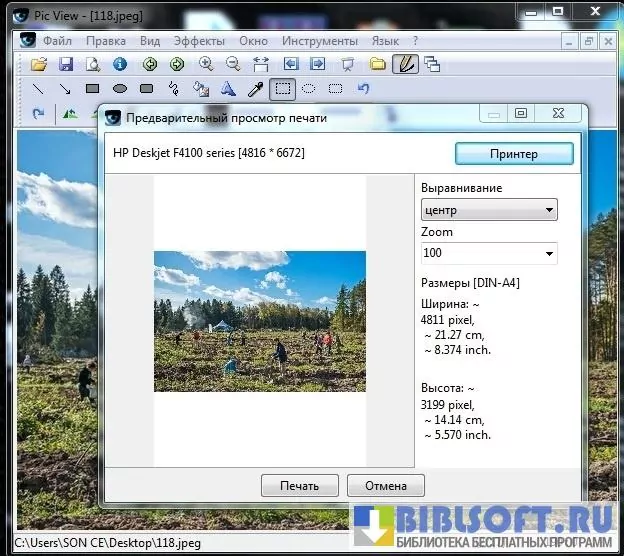Click the Отмена button
The image size is (624, 556).
point(385,486)
